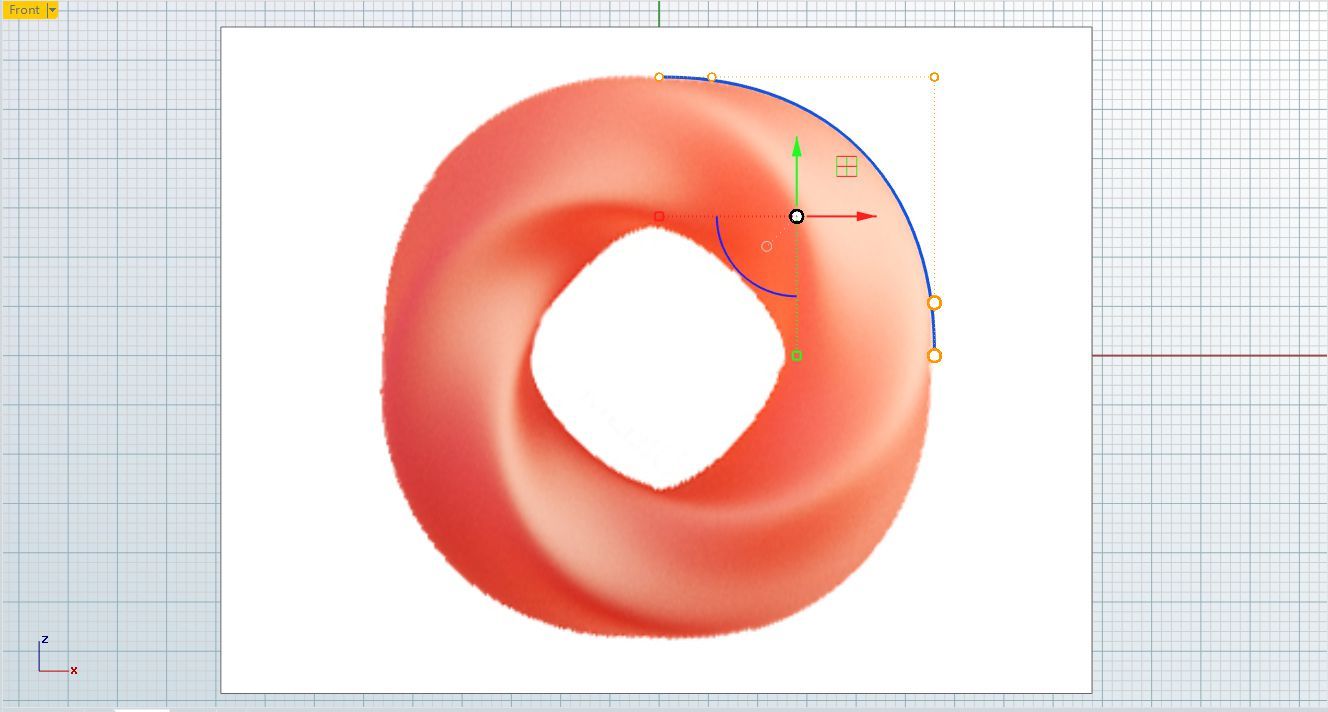
Task: Open the Front viewport dropdown arrow menu
Action: click(x=52, y=10)
